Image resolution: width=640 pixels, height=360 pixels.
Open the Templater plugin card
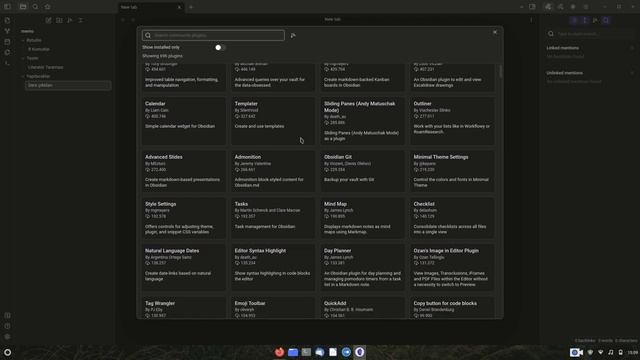pyautogui.click(x=273, y=121)
